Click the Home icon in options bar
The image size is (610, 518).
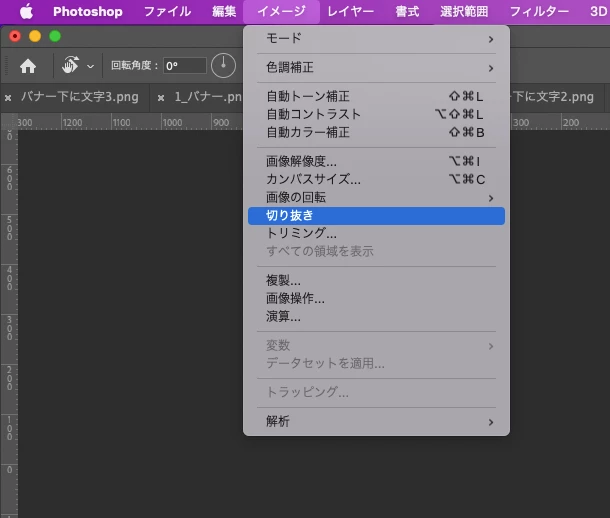tap(28, 66)
